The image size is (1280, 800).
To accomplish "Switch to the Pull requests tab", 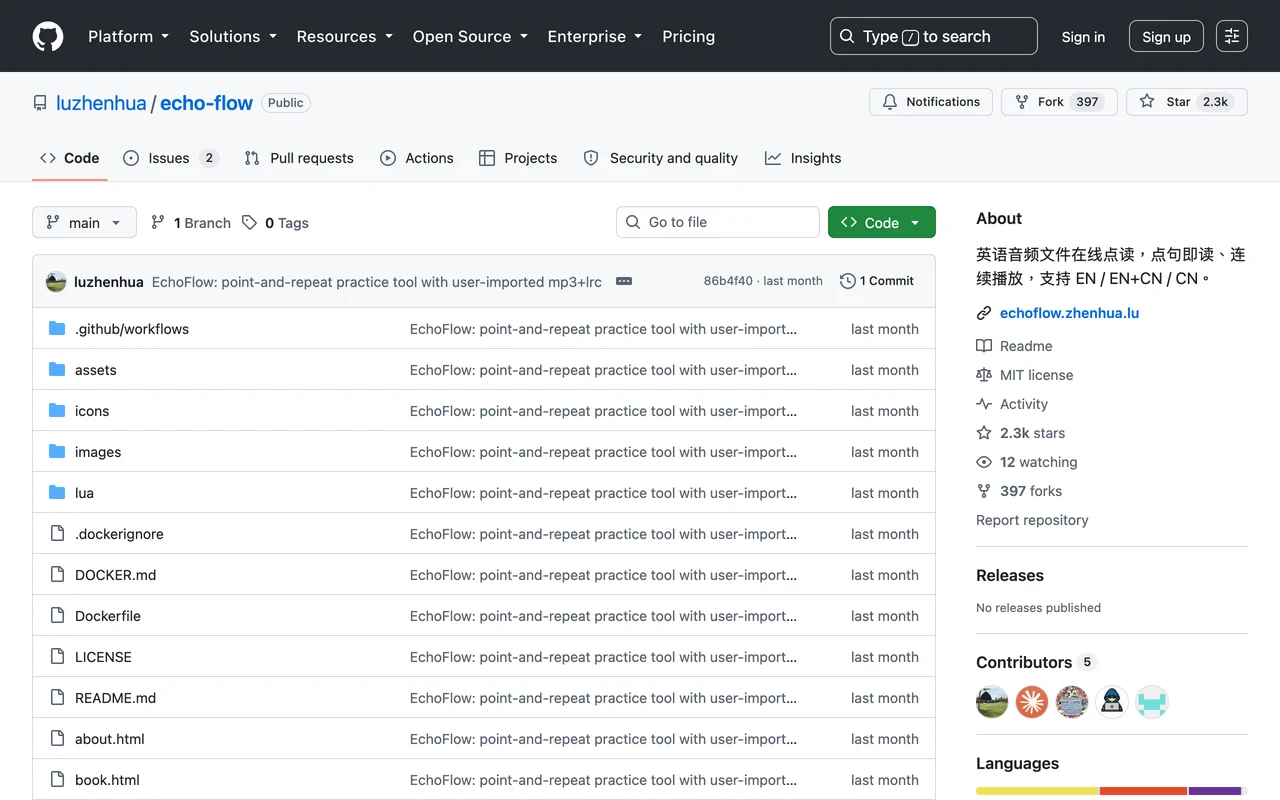I will tap(299, 158).
